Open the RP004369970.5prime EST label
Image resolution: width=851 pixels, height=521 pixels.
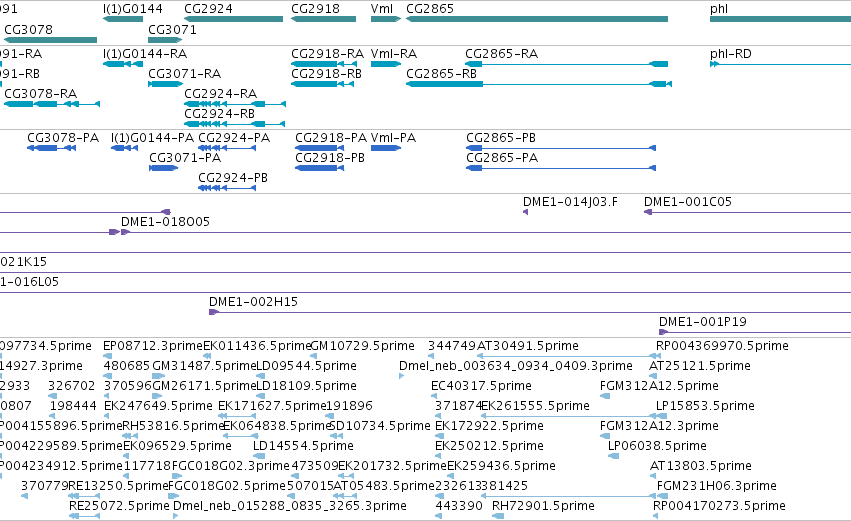(722, 346)
